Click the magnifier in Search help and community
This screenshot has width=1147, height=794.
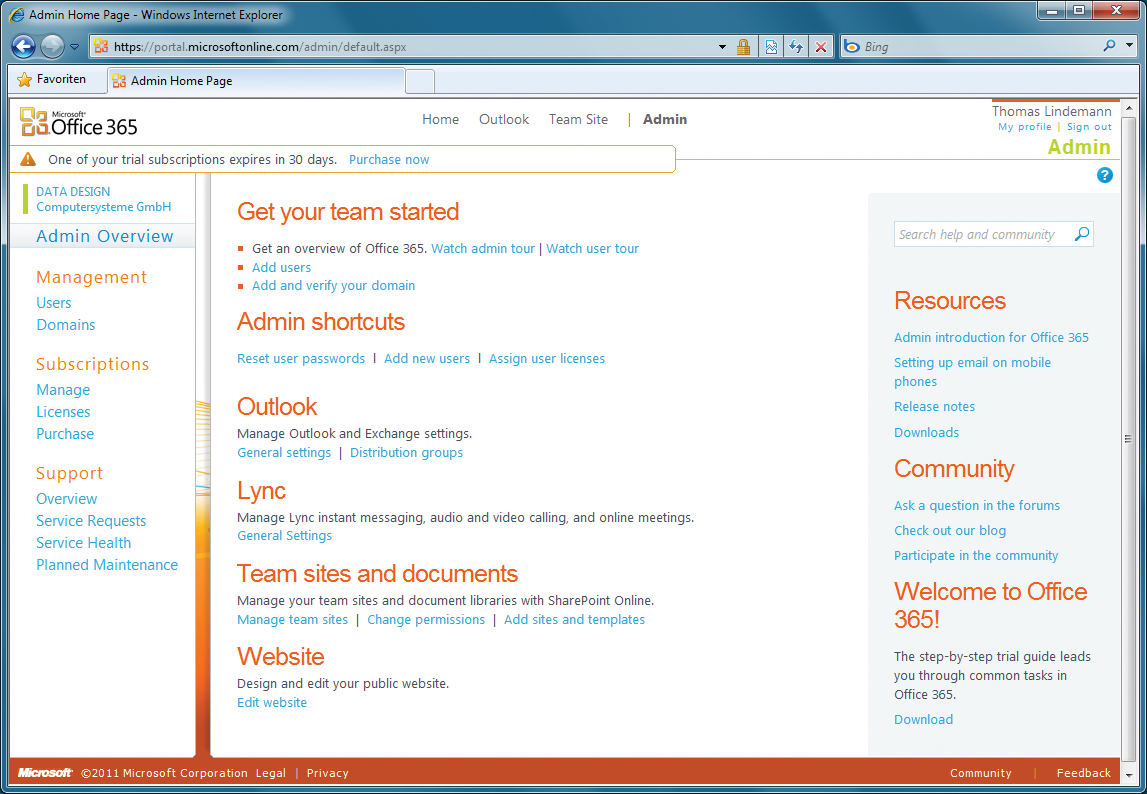coord(1082,233)
